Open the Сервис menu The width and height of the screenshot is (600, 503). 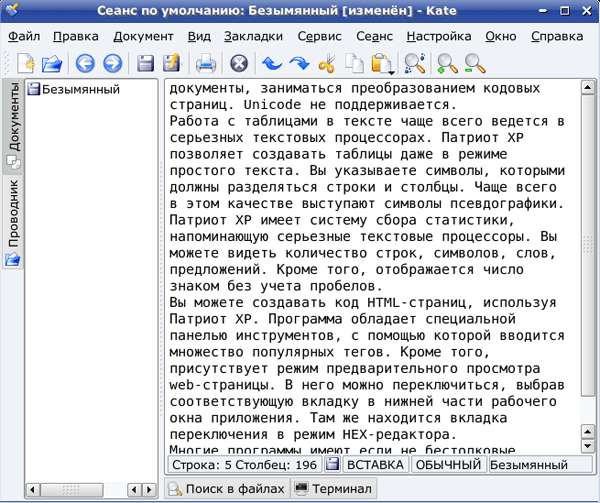tap(320, 36)
